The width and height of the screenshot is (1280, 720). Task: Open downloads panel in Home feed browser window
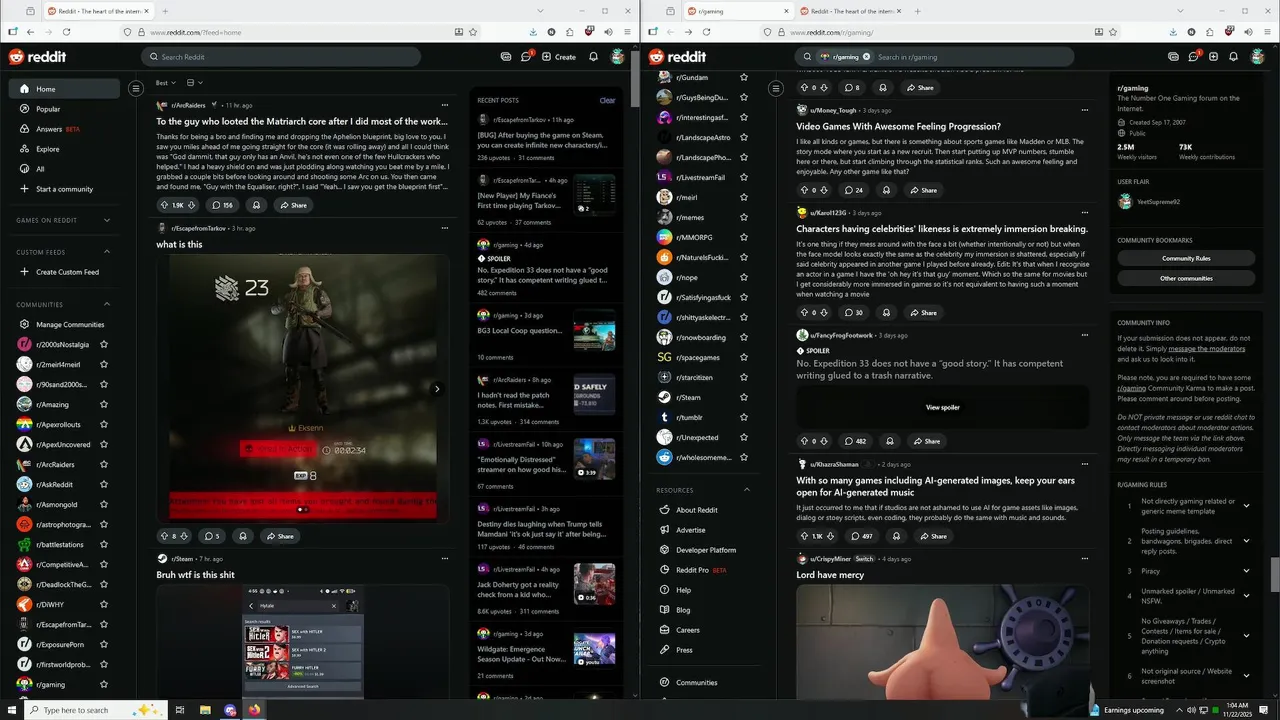[x=532, y=32]
